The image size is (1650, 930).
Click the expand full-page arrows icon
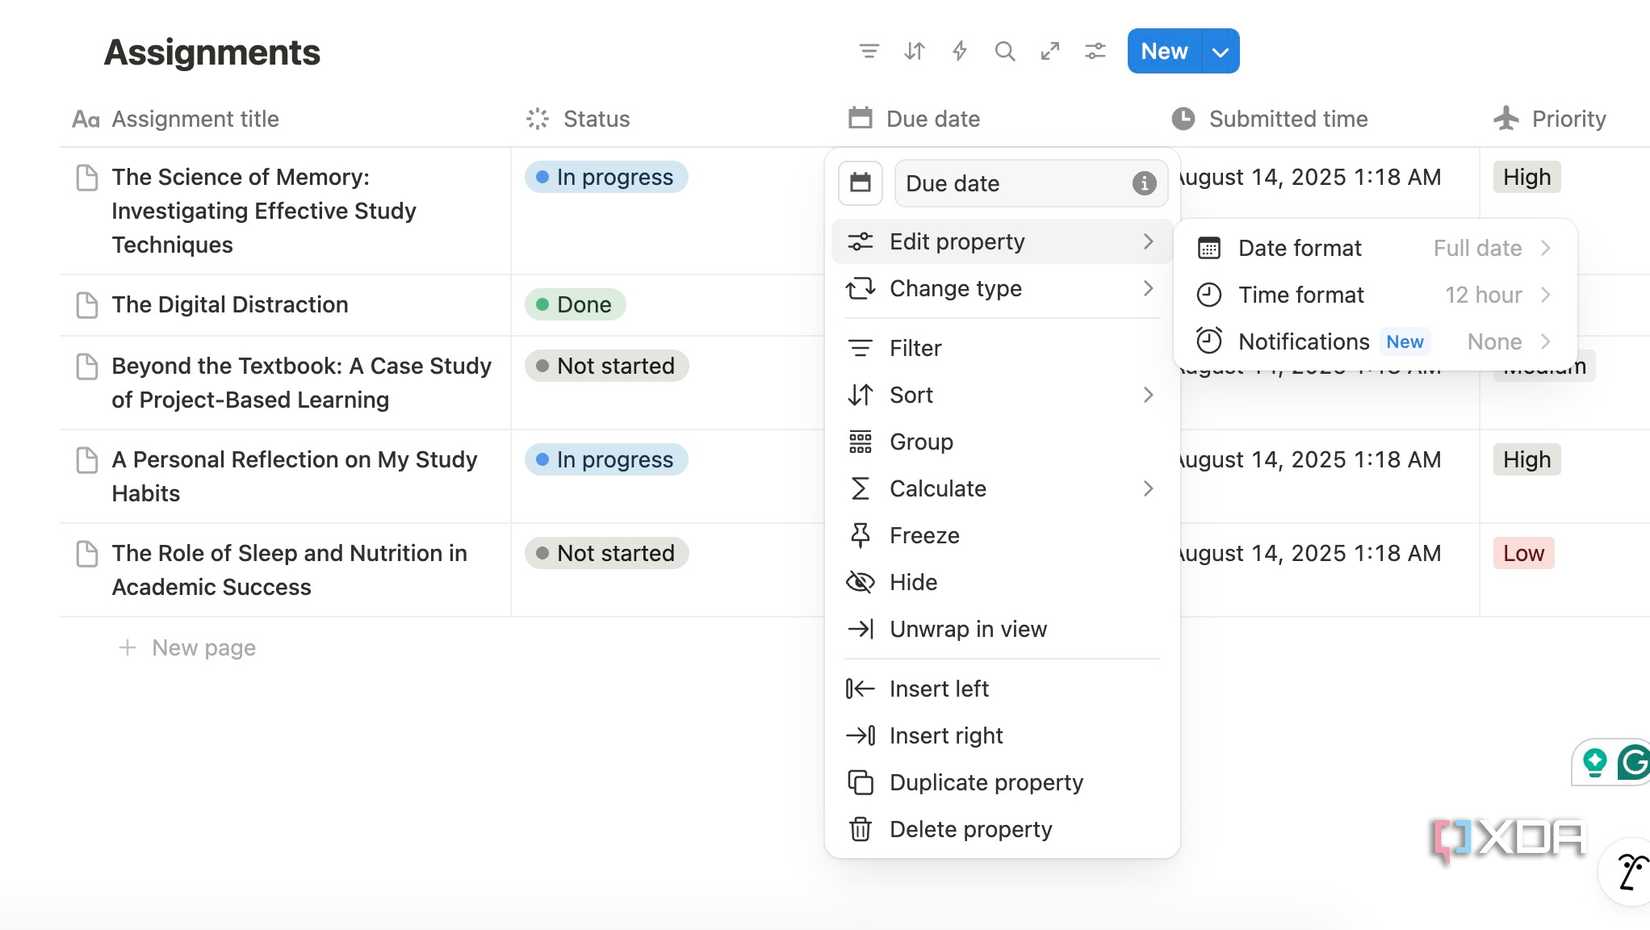click(x=1050, y=51)
